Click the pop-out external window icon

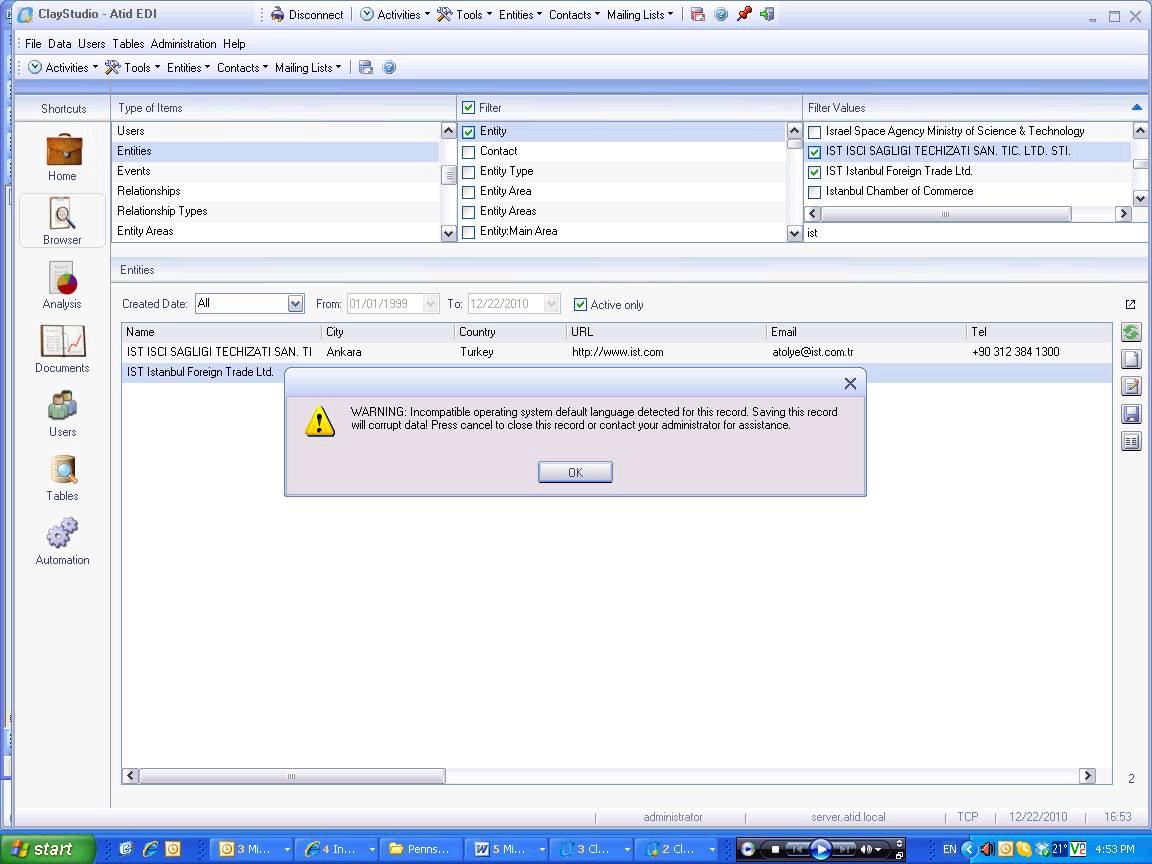point(1130,304)
